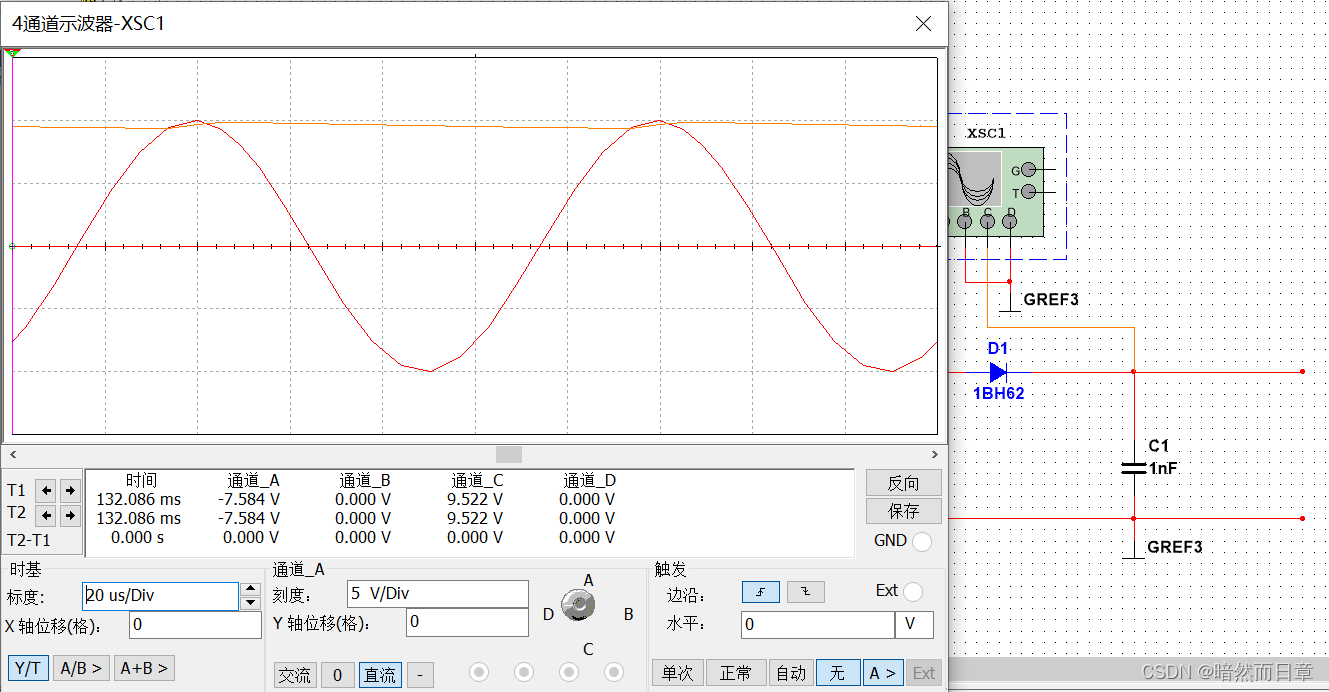Switch display to A/B mode
This screenshot has width=1329, height=692.
[80, 668]
